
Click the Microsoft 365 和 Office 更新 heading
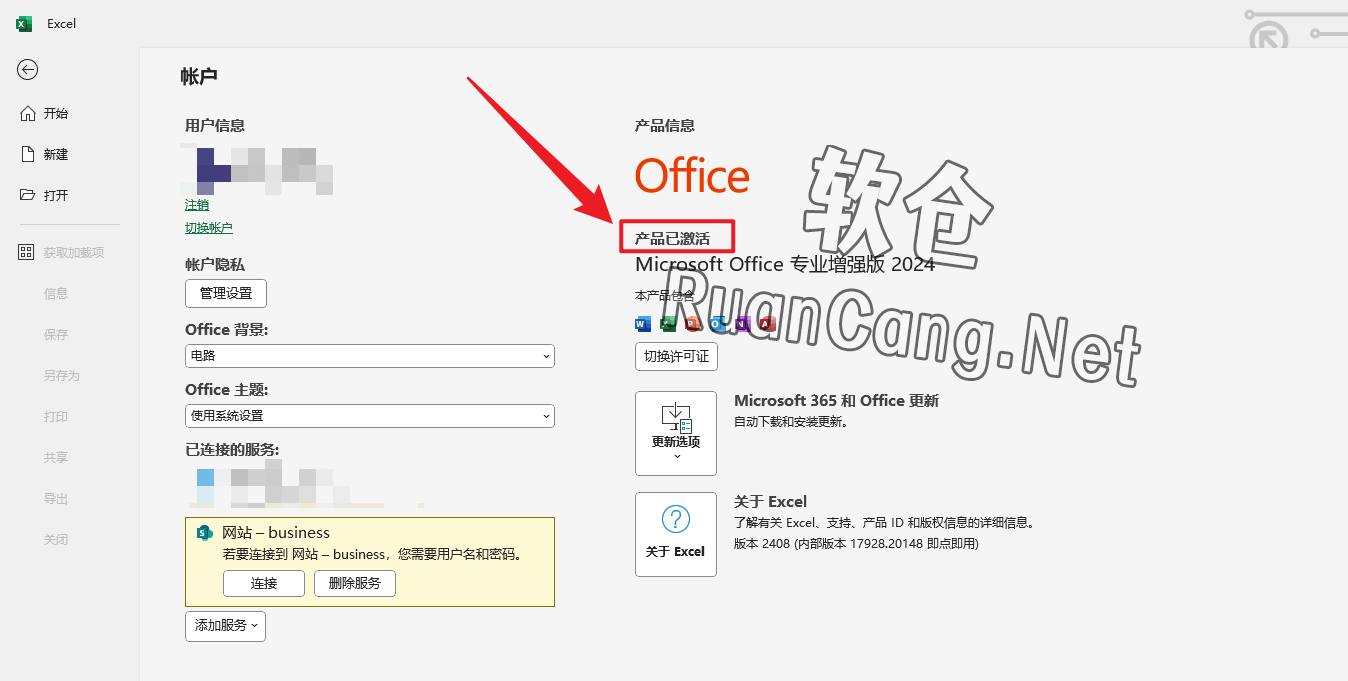[x=836, y=401]
